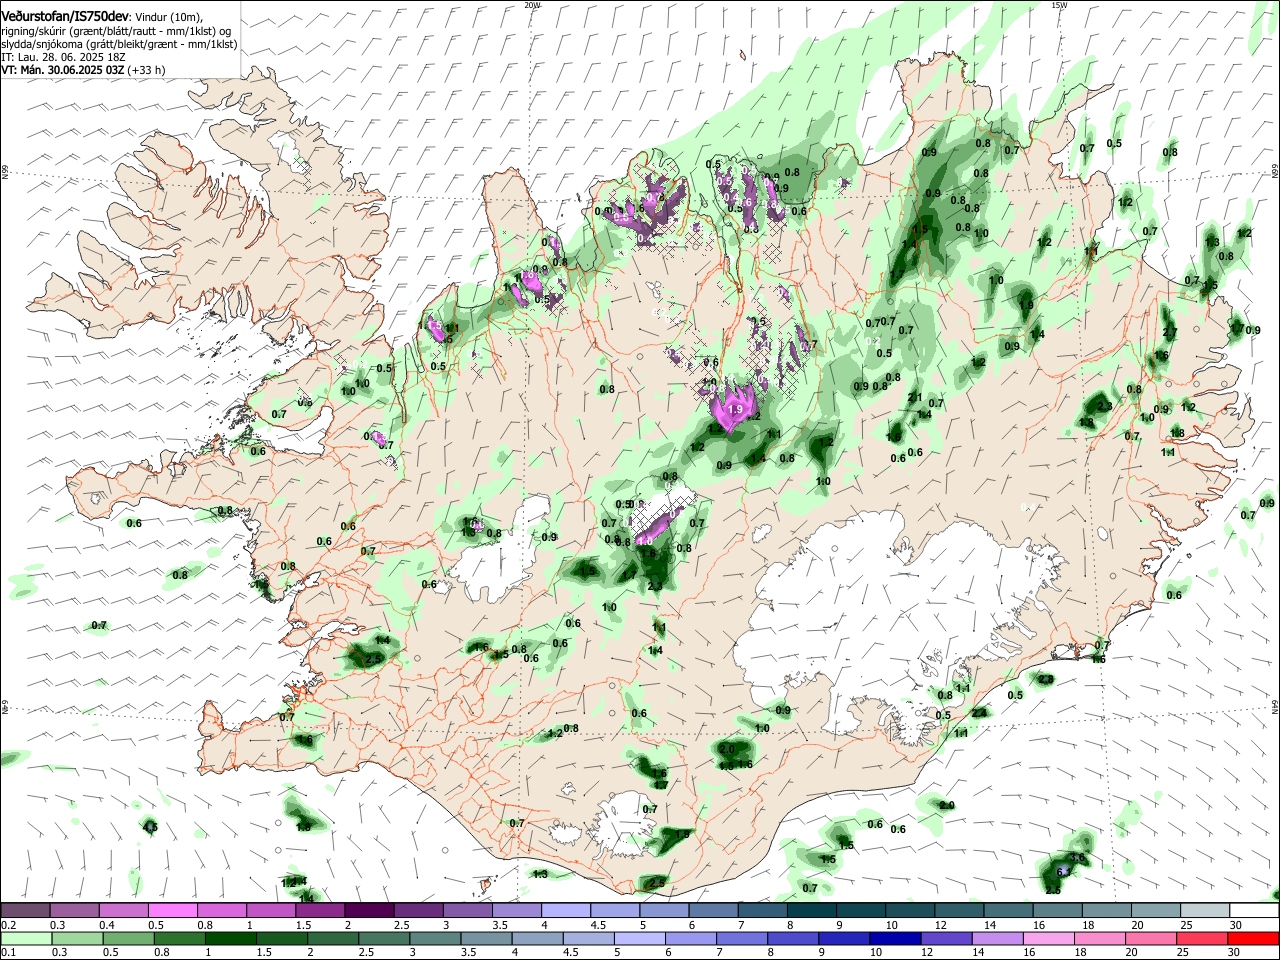Pick the light periwinkle 4–4.5 snow swatch
The height and width of the screenshot is (960, 1280).
(567, 910)
